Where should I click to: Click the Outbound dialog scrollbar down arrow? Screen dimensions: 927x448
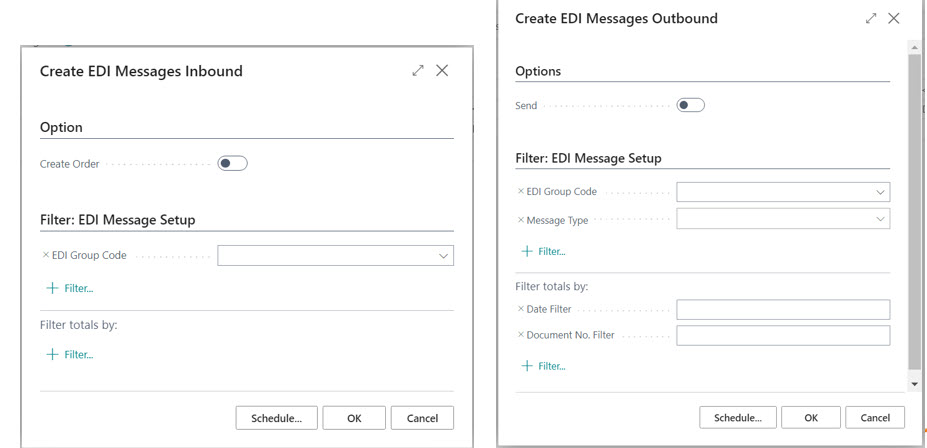tap(914, 384)
